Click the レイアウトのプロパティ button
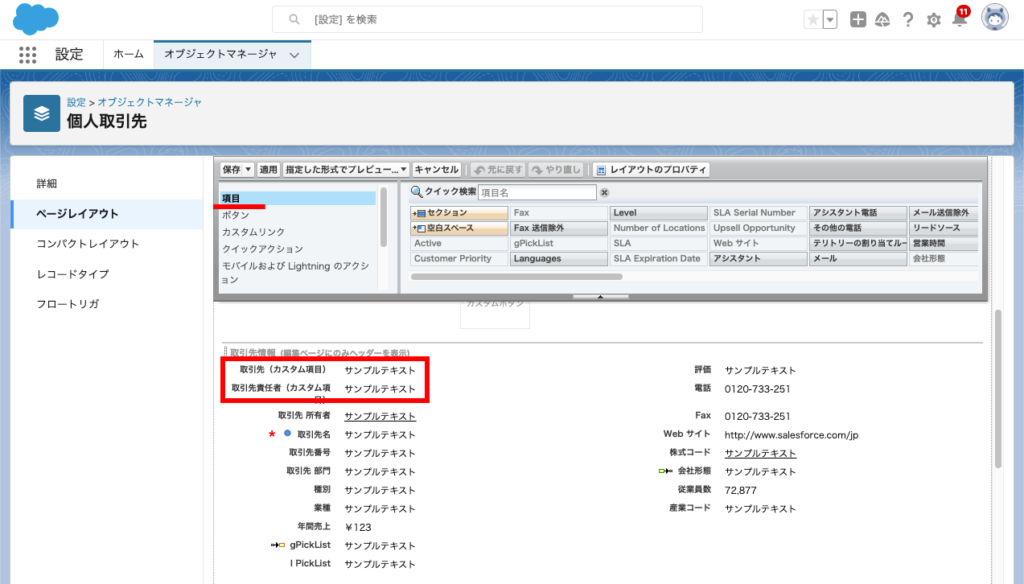This screenshot has height=584, width=1024. (652, 170)
